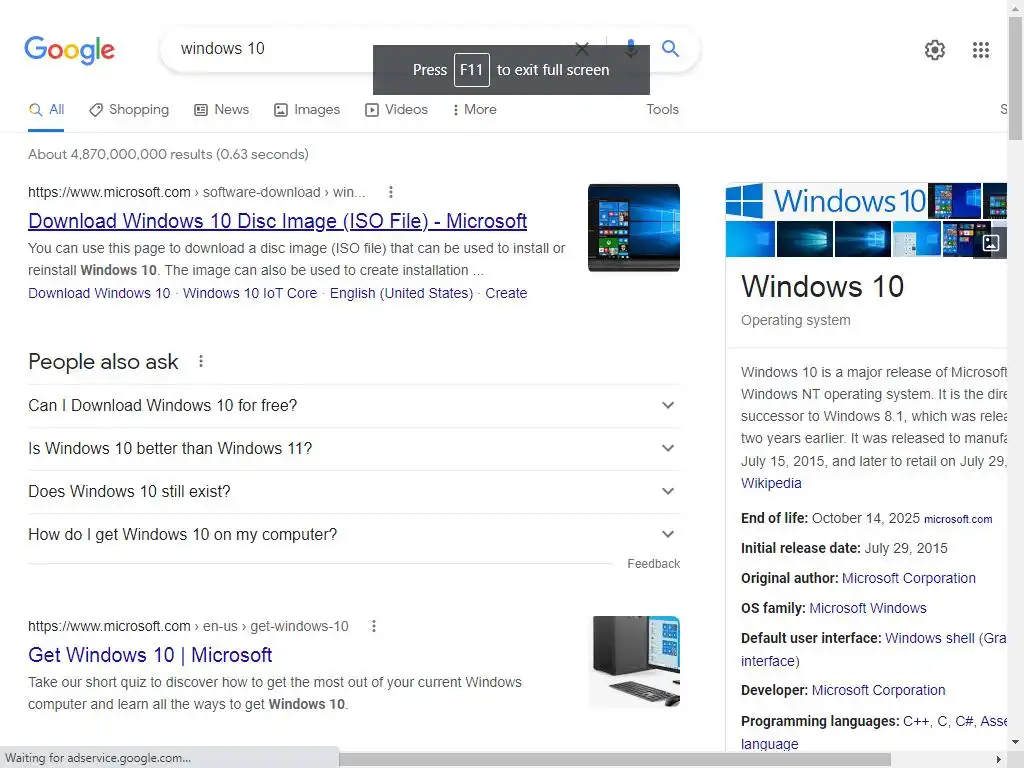This screenshot has height=768, width=1024.
Task: Open the 'Get Windows 10 | Microsoft' result
Action: point(150,655)
